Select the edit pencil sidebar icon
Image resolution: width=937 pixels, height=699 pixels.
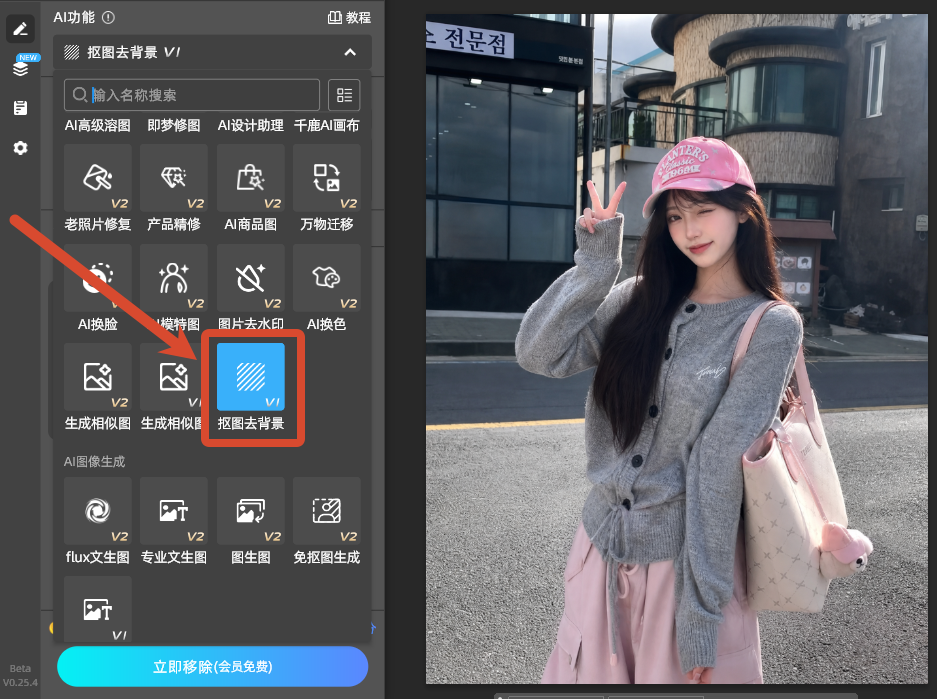pos(20,29)
